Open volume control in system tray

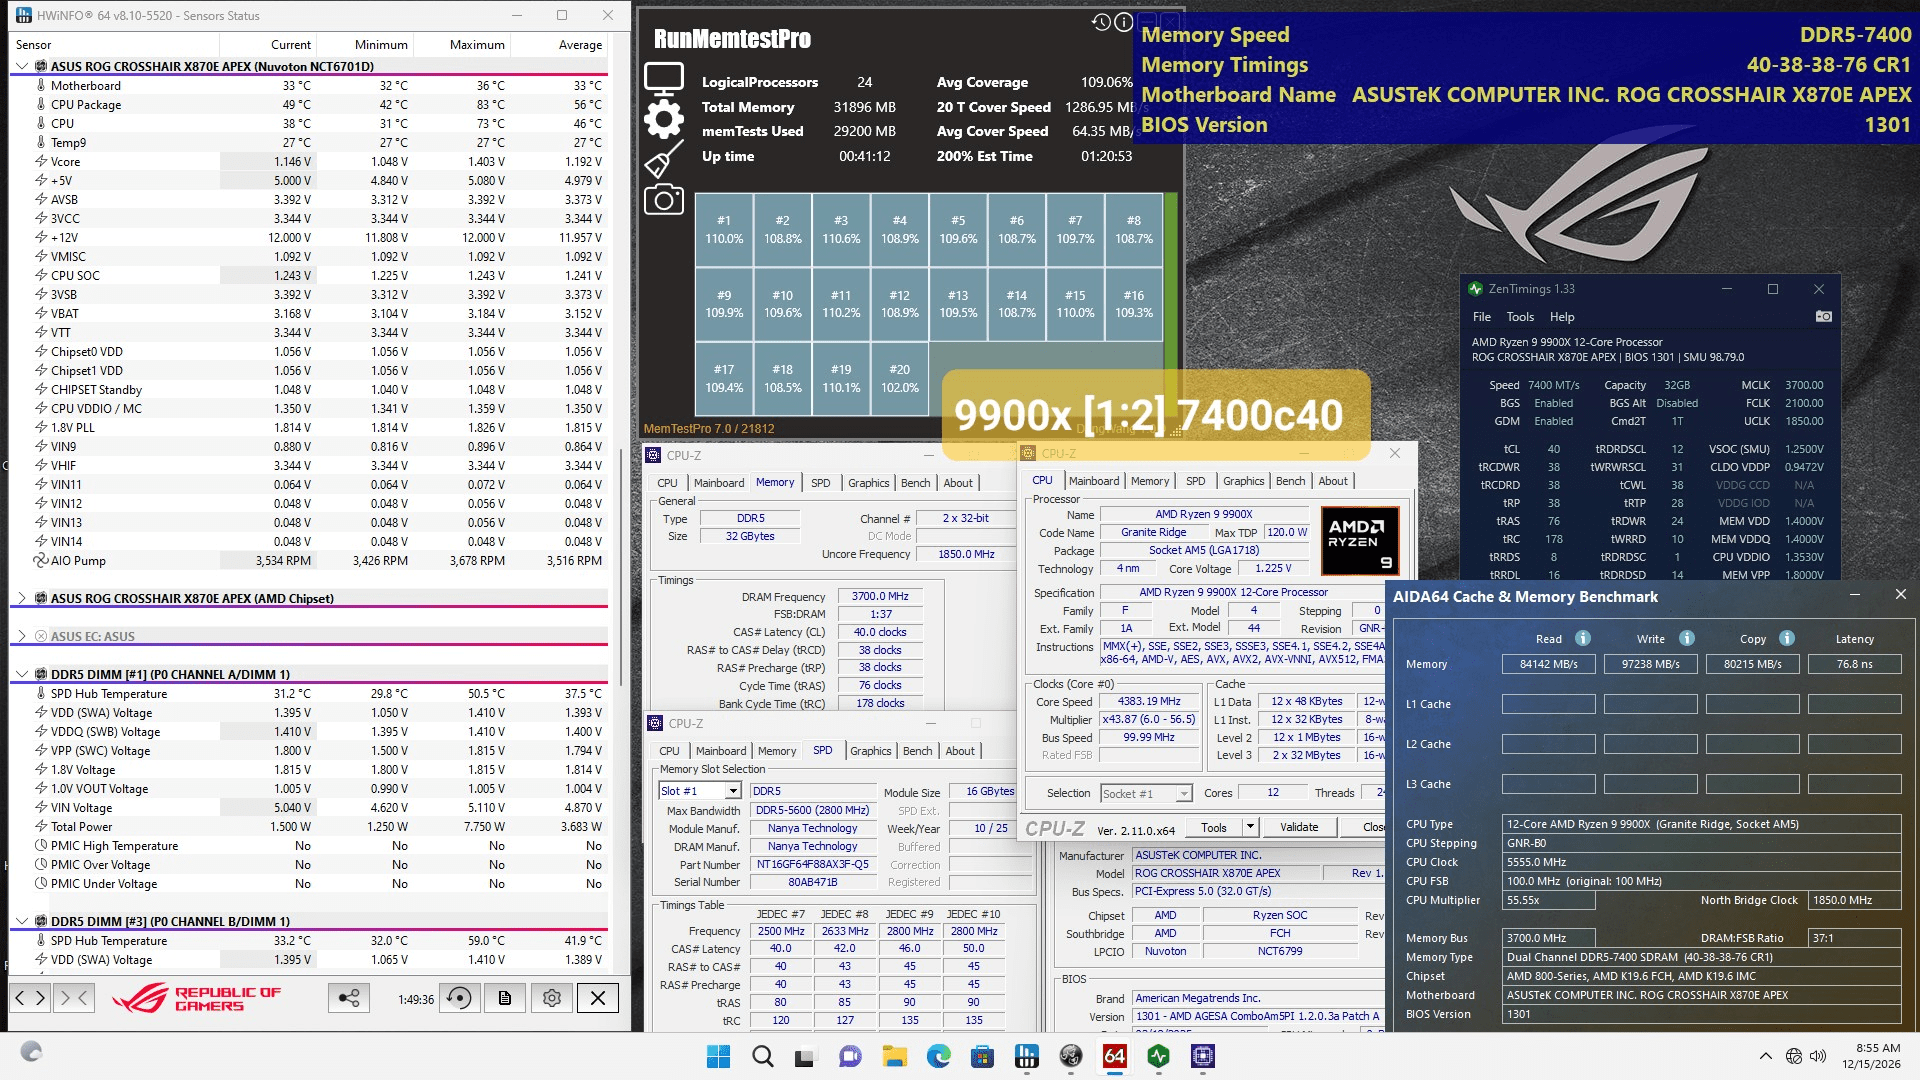click(x=1818, y=1056)
